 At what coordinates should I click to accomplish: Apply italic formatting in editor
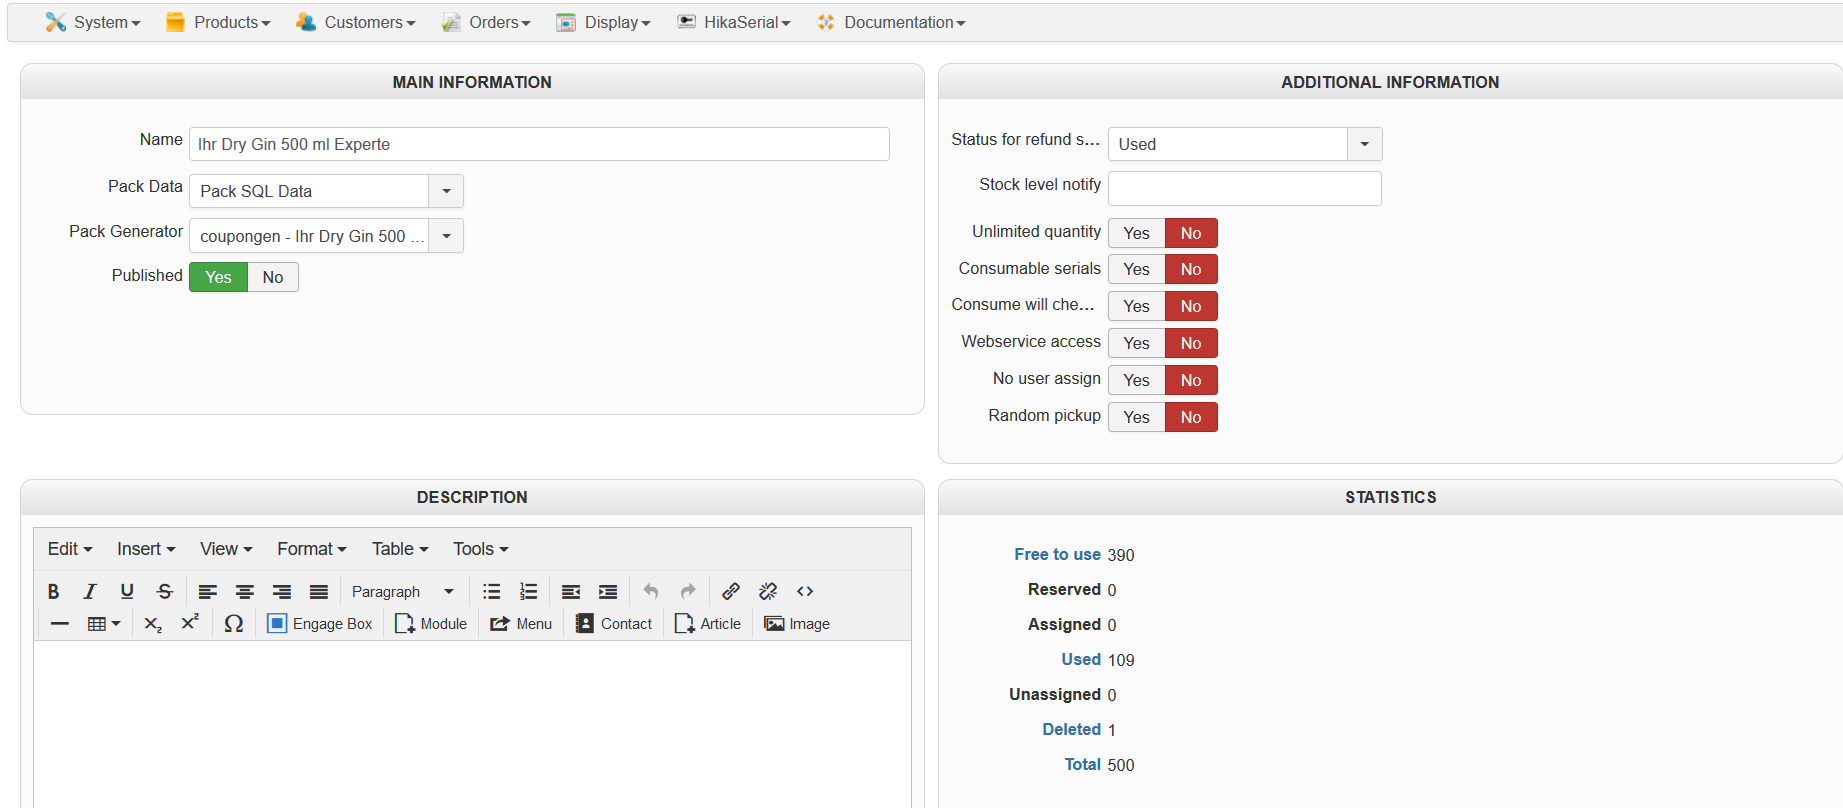90,591
